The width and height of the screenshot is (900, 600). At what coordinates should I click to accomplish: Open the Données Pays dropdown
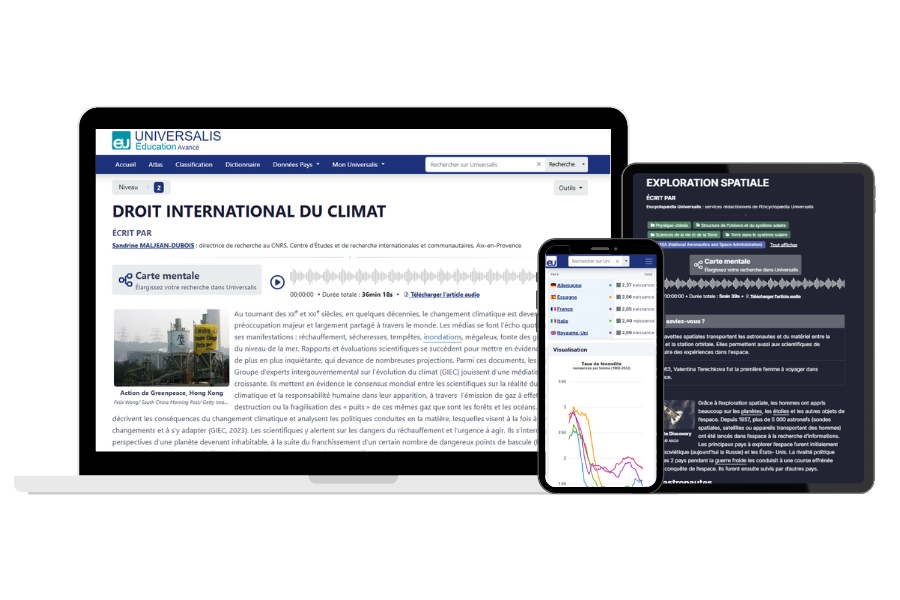coord(296,163)
